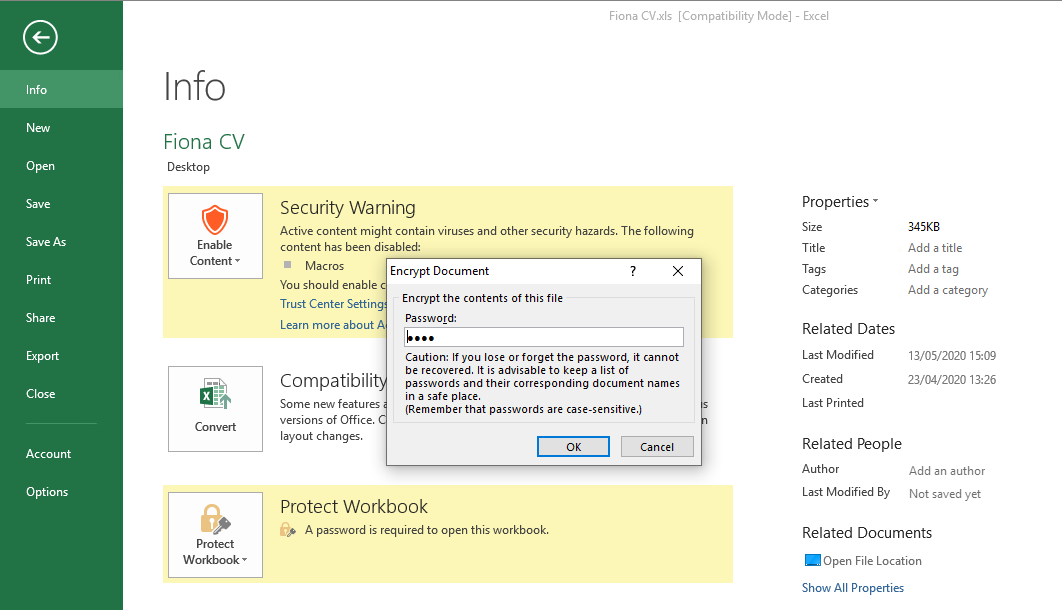Click Show All Properties link
The width and height of the screenshot is (1062, 610).
coord(853,588)
